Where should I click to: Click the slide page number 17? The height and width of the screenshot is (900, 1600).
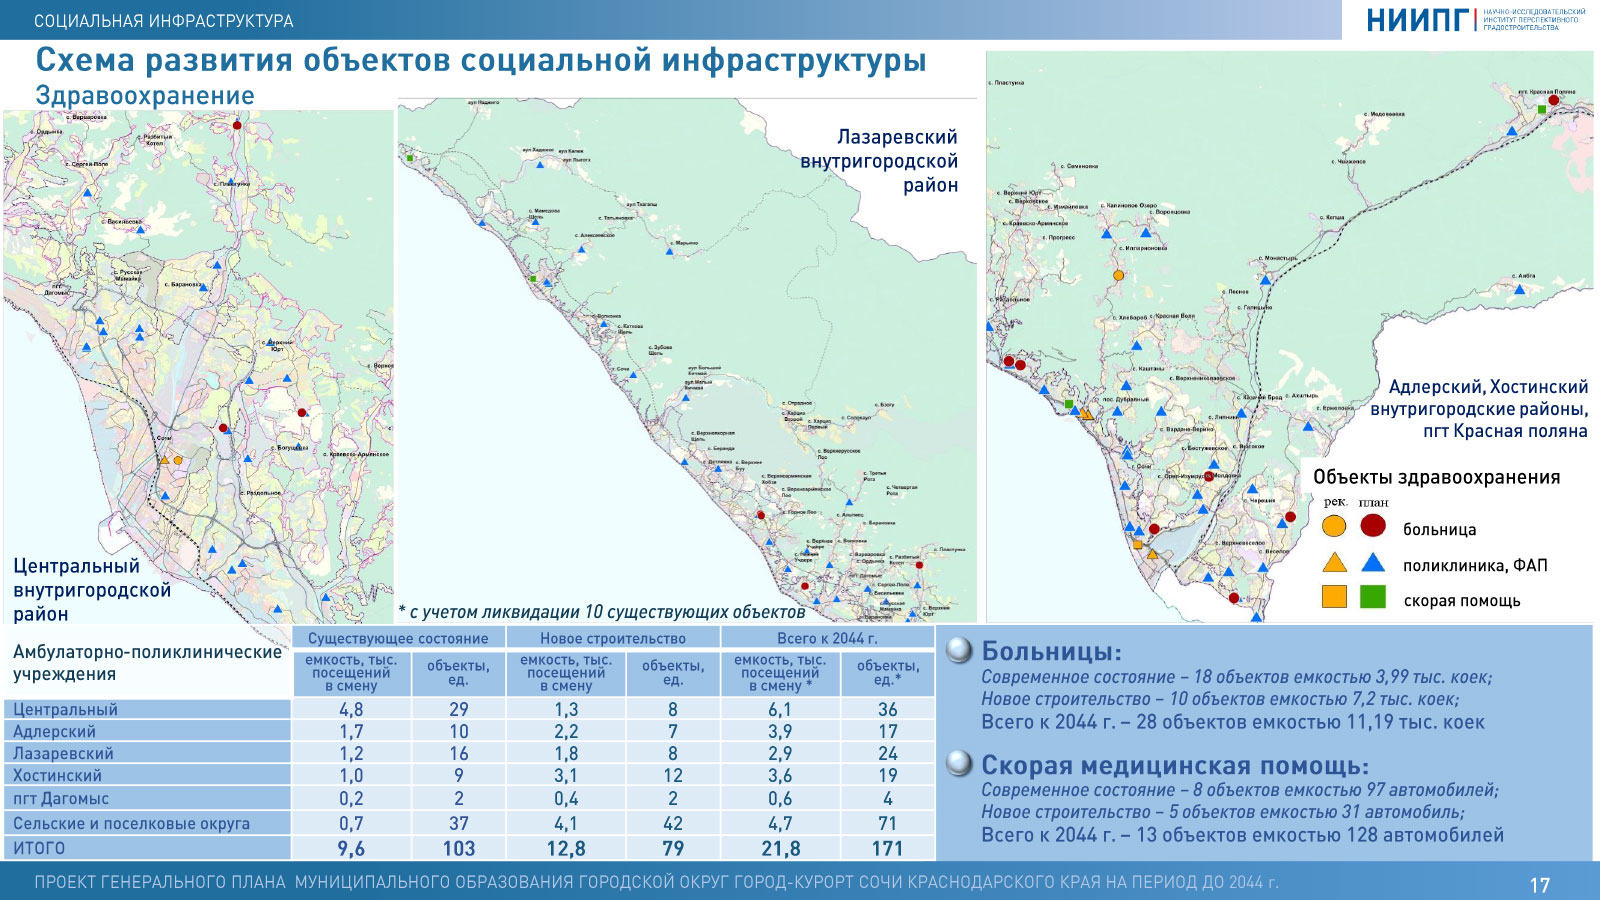[1540, 885]
